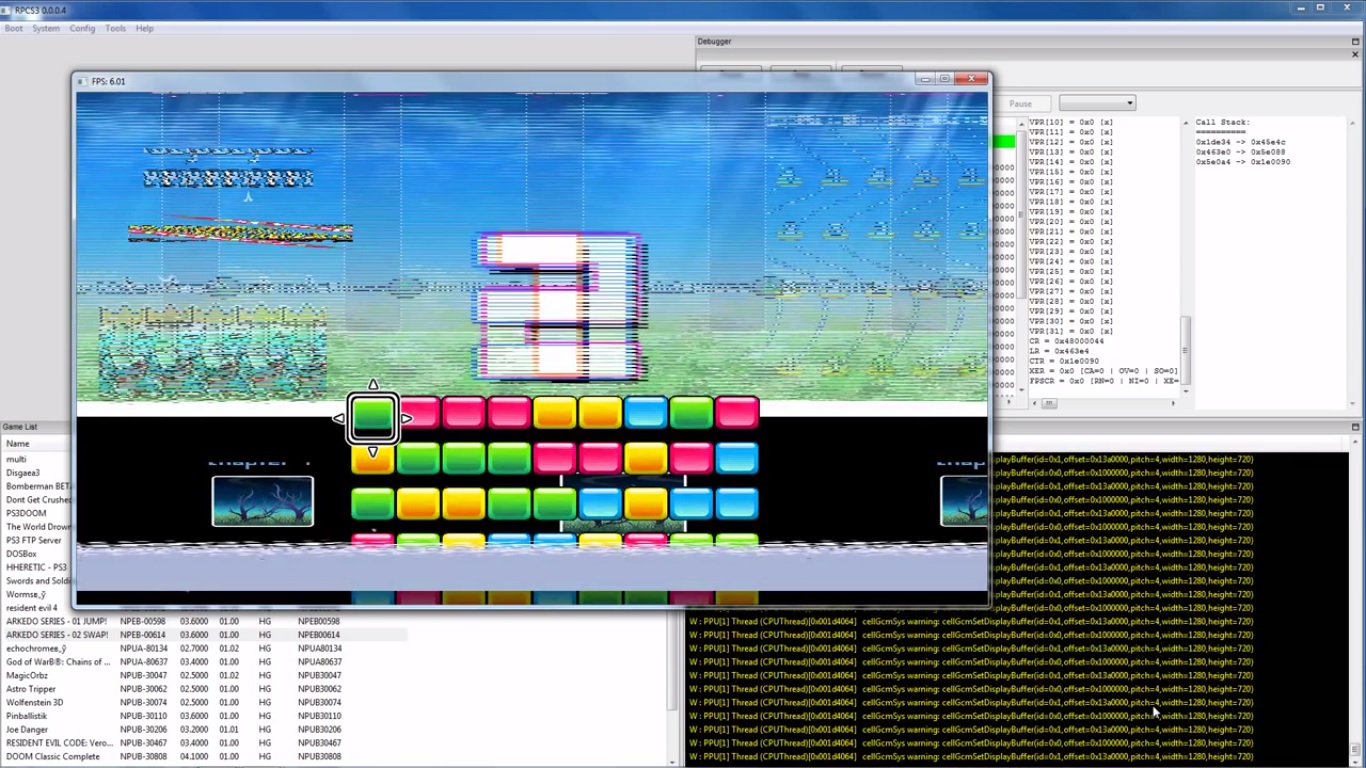The width and height of the screenshot is (1366, 768).
Task: Select the 'PS3 FTP Server' entry
Action: [x=36, y=540]
